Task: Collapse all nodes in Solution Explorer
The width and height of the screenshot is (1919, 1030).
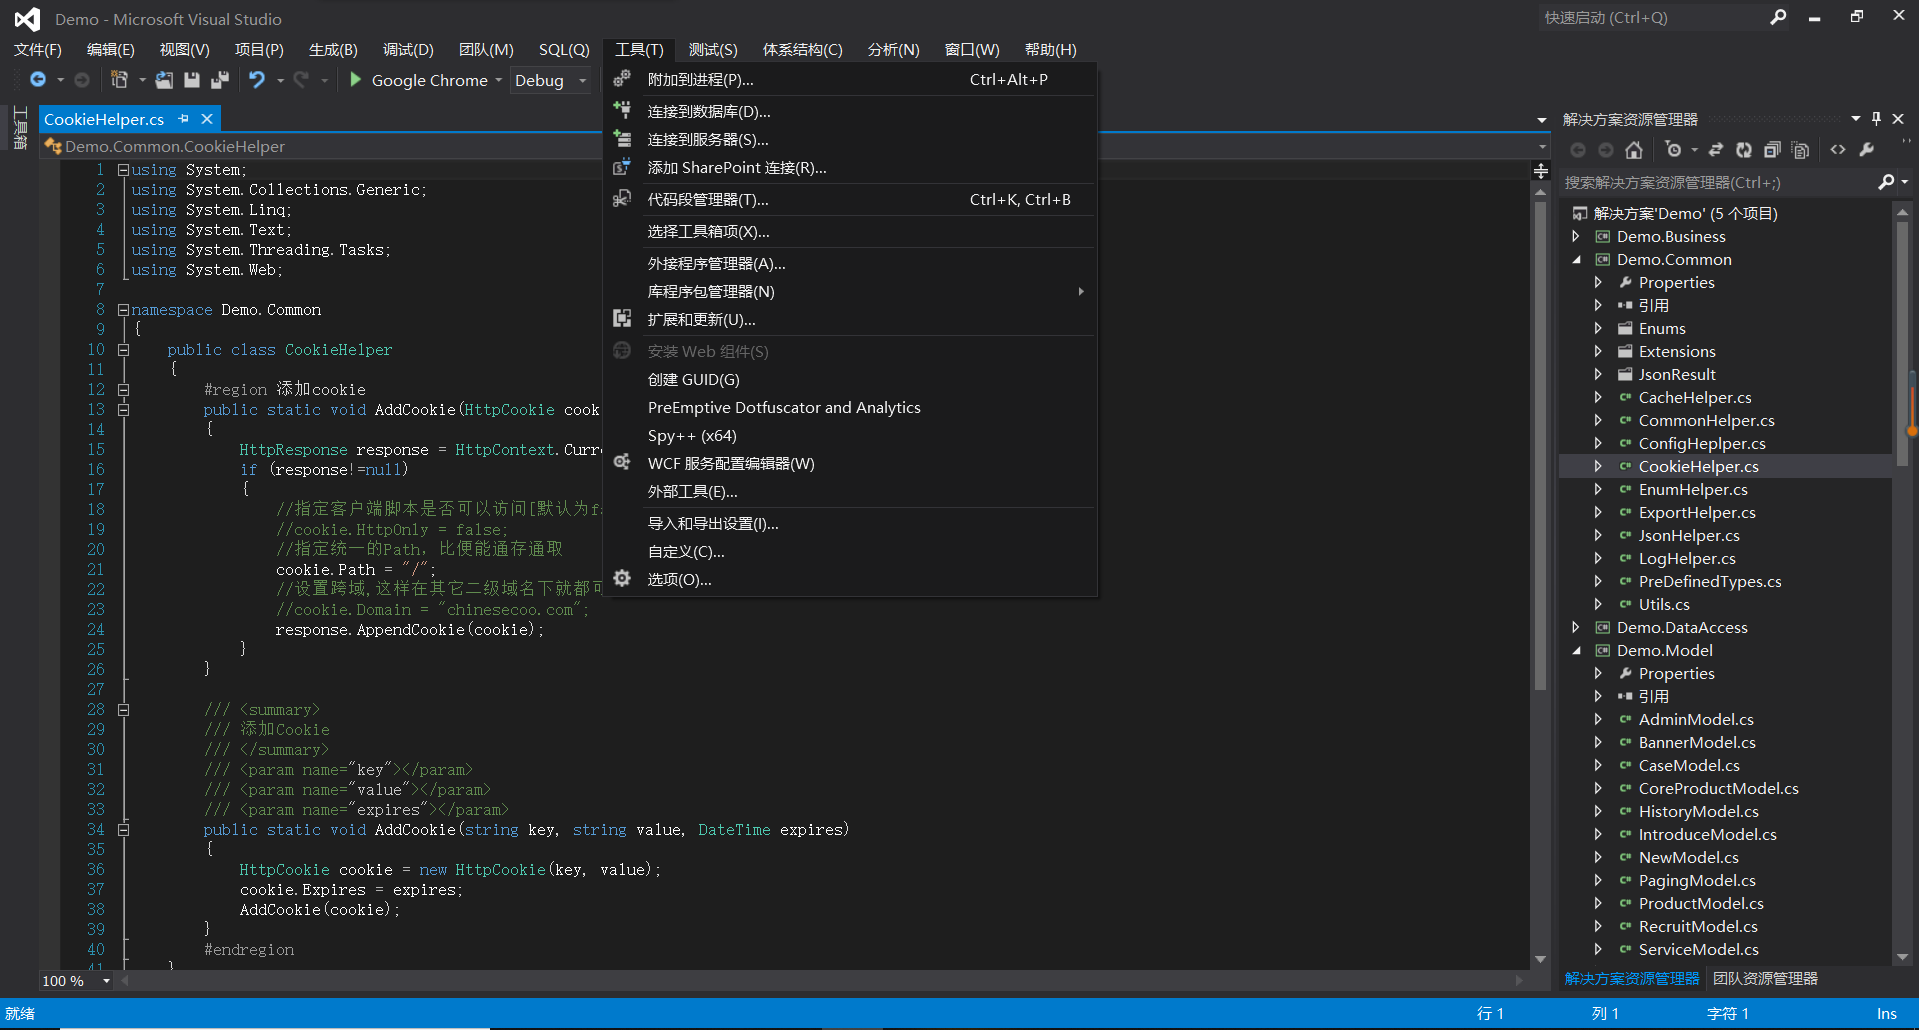Action: coord(1772,150)
